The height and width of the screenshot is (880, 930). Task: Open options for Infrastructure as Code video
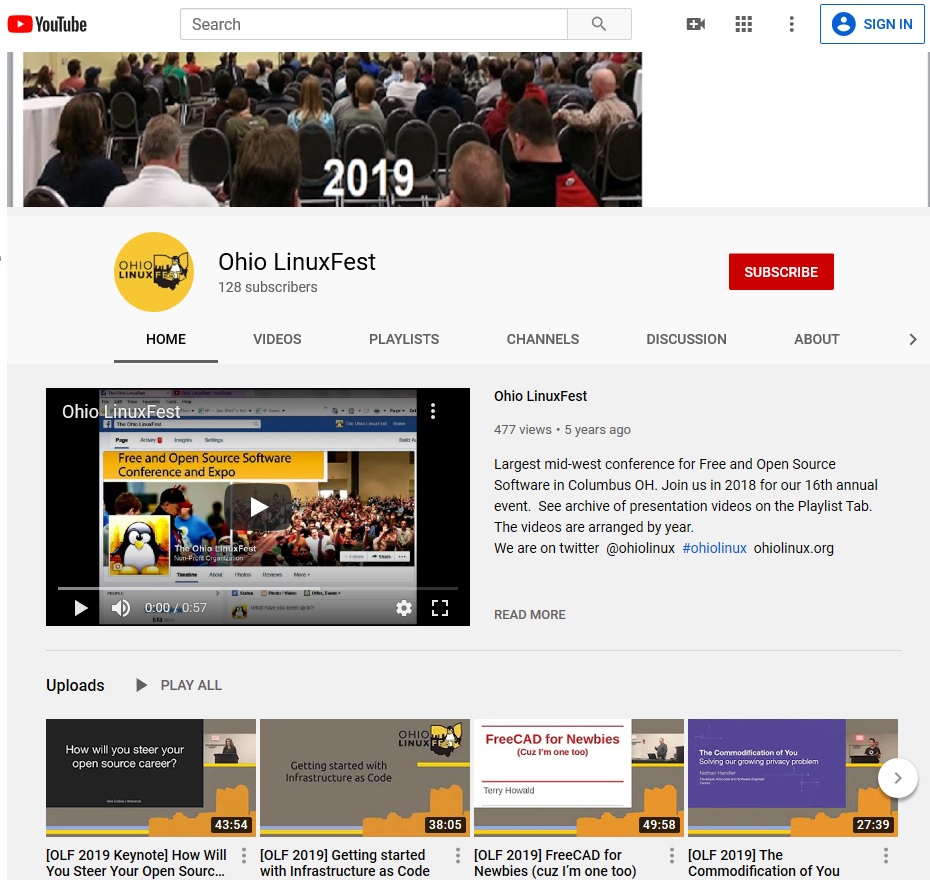pos(458,855)
